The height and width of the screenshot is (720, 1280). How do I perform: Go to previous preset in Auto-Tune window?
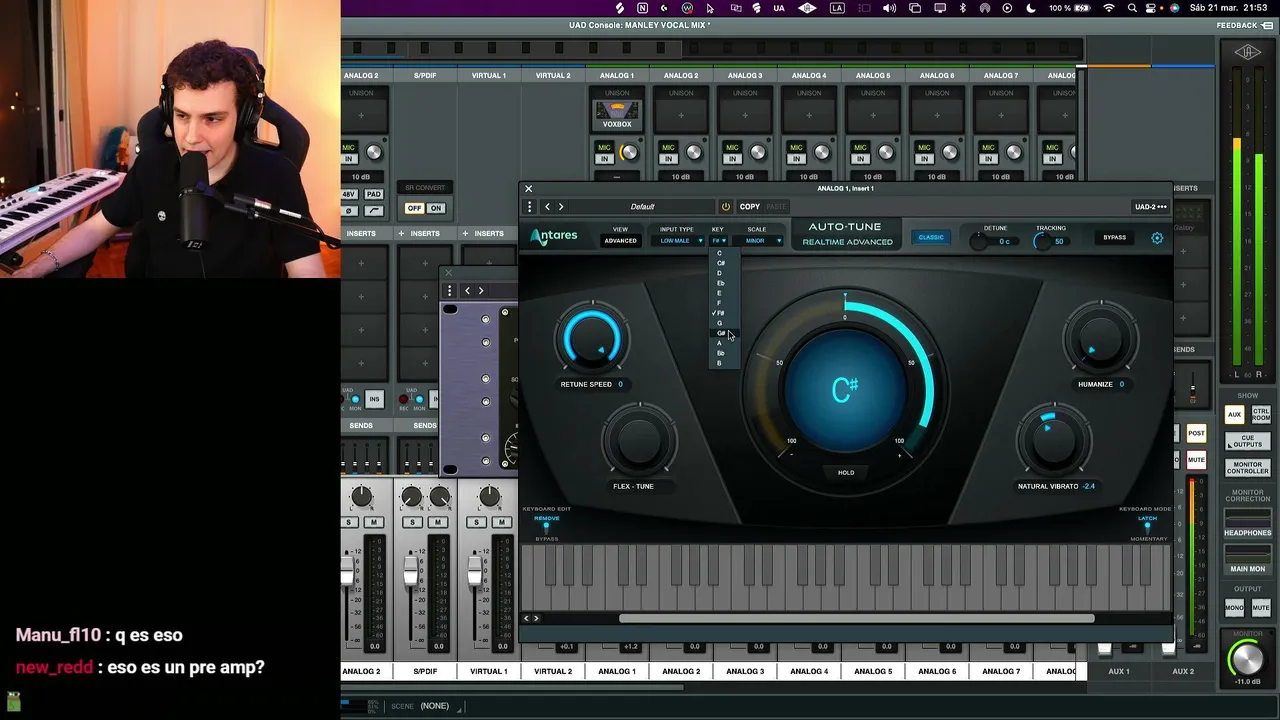point(547,207)
